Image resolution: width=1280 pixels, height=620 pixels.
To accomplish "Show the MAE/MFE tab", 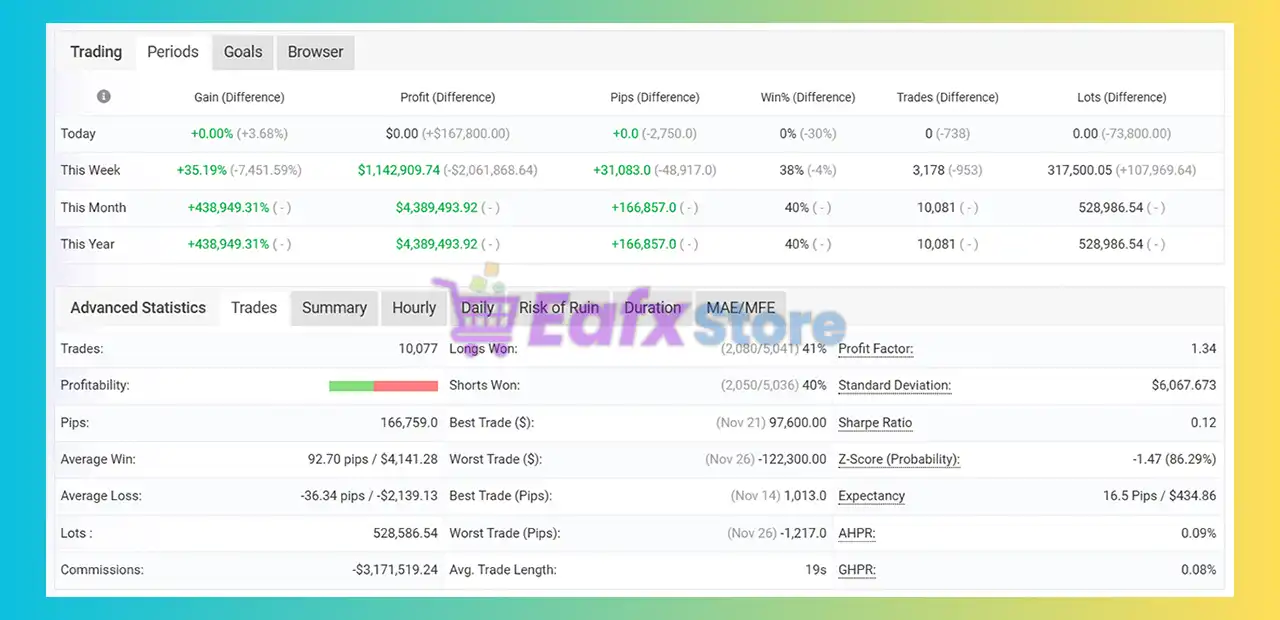I will pos(740,308).
